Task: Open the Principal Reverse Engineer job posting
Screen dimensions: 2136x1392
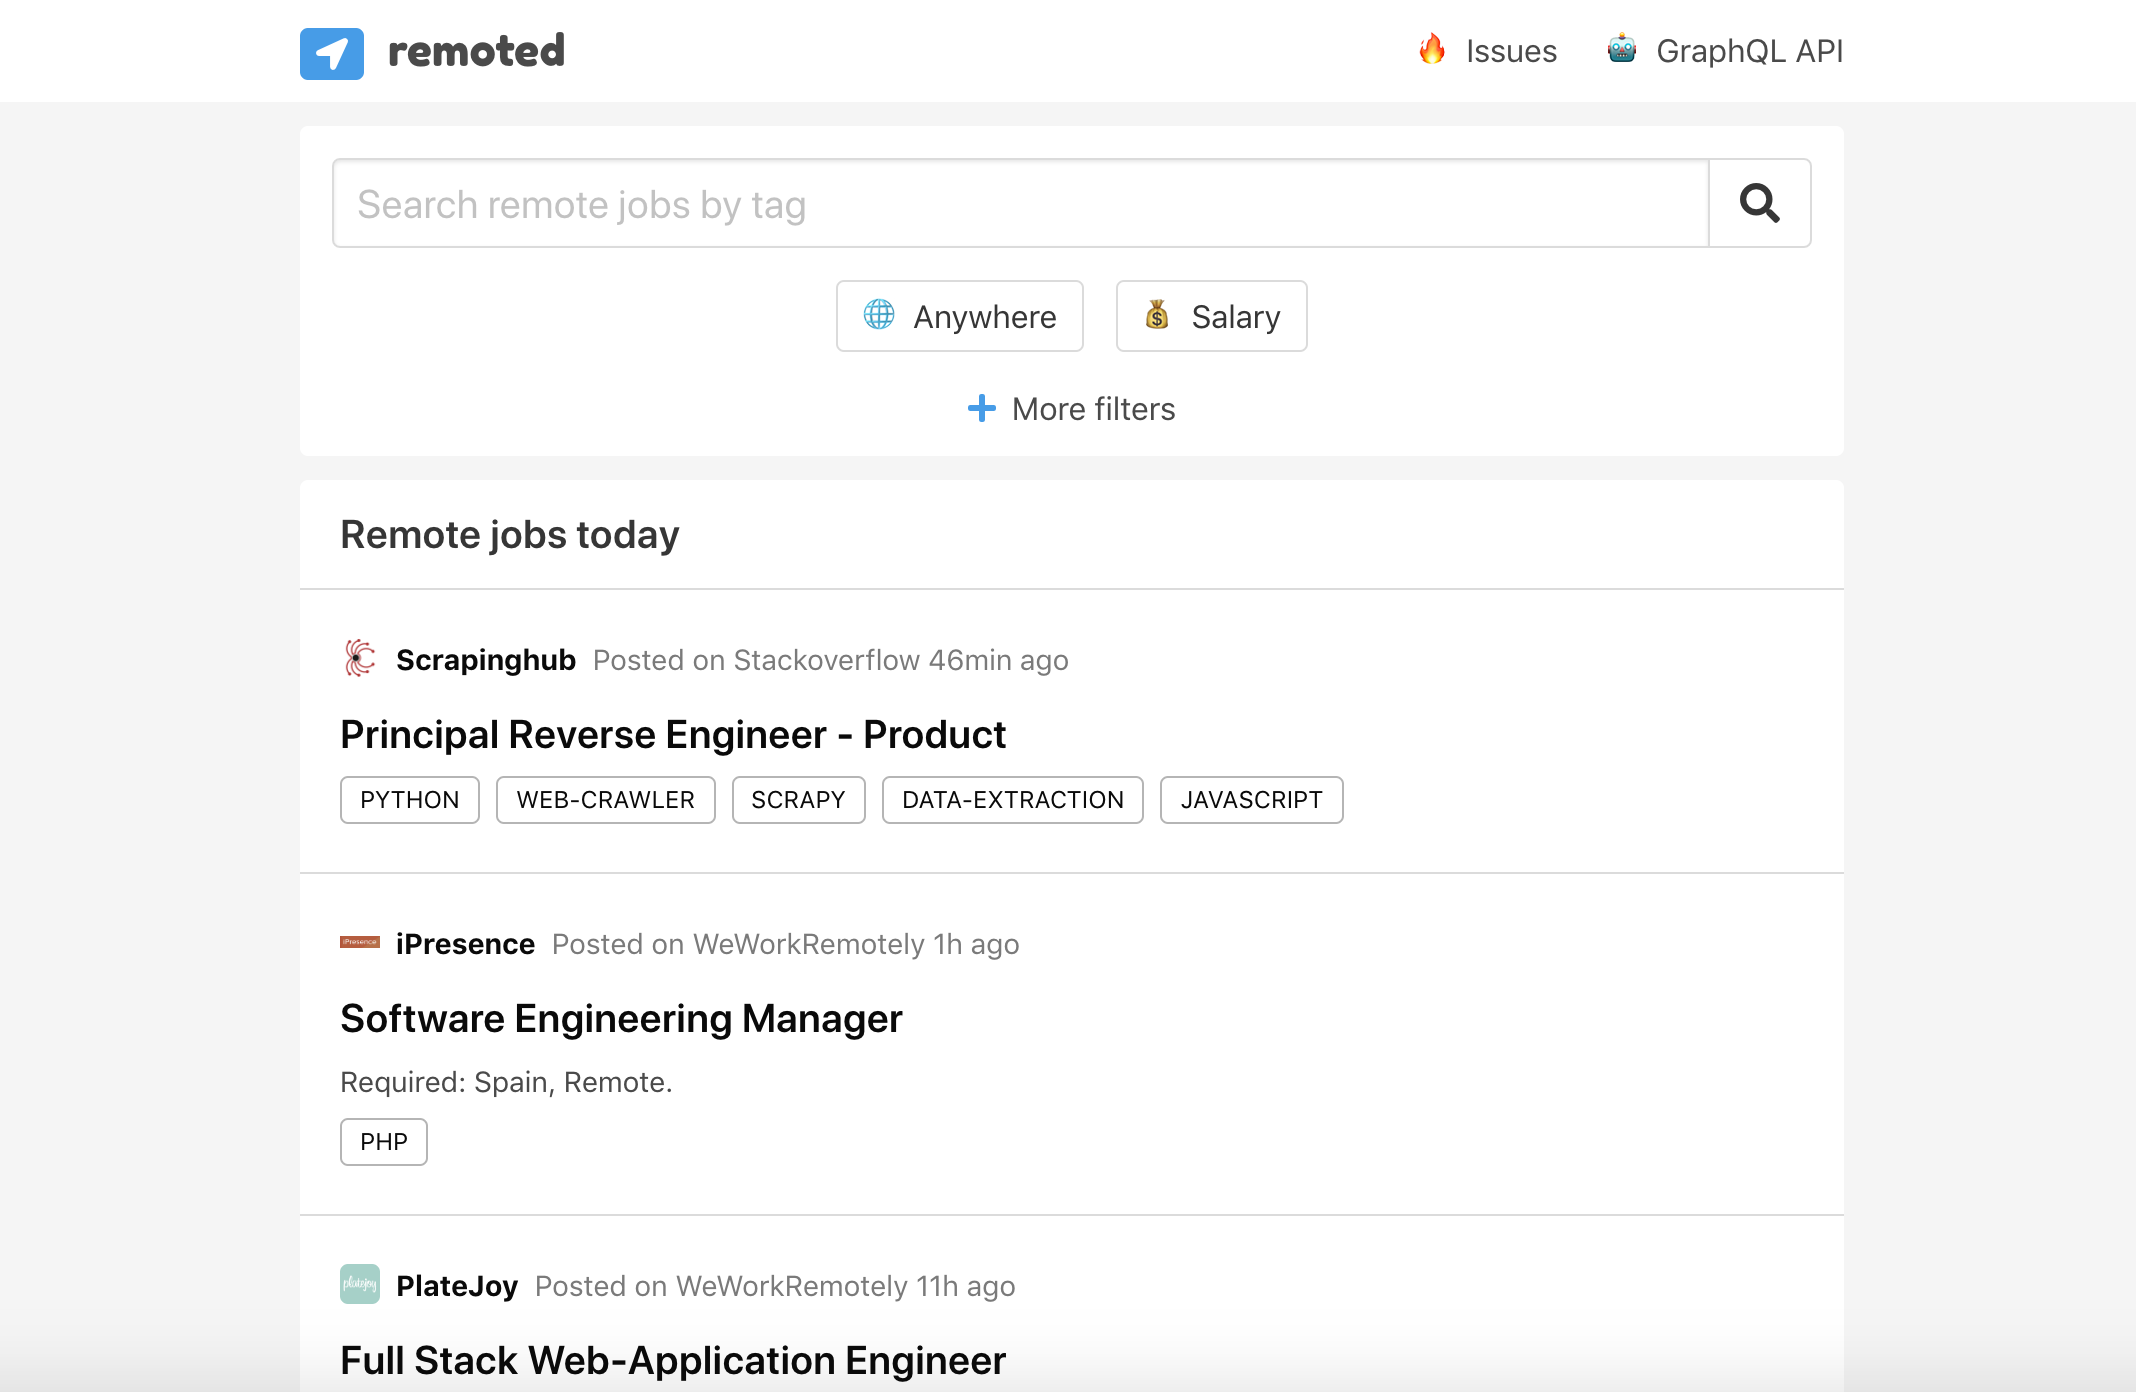Action: [672, 733]
